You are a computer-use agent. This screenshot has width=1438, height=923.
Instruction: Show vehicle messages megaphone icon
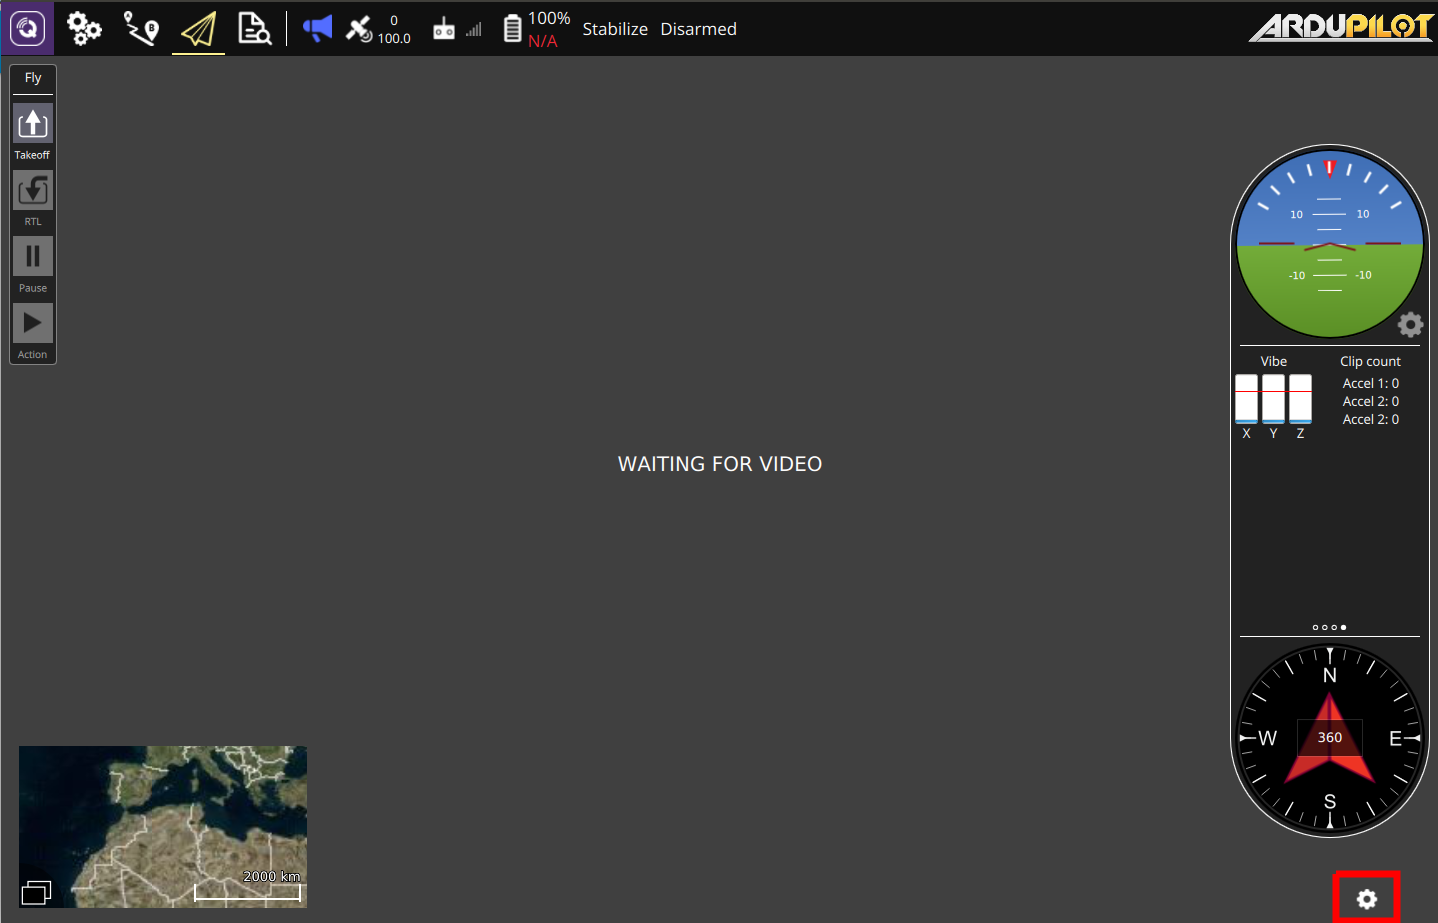317,28
